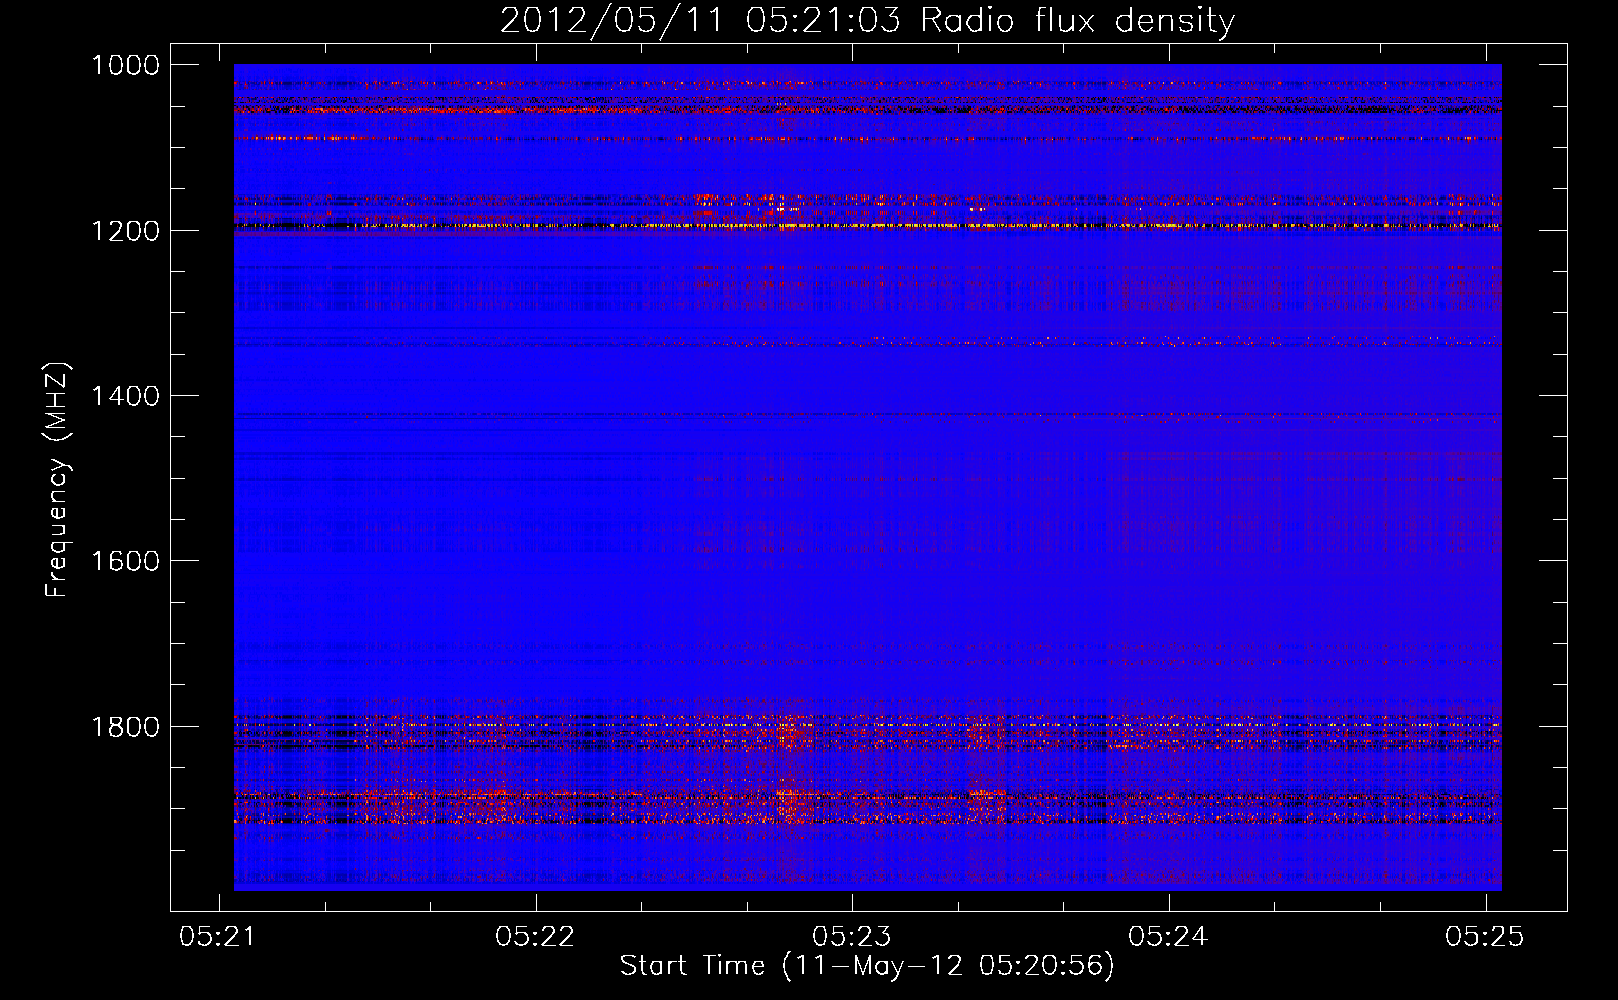1618x1000 pixels.
Task: Click the 1400 frequency tick label
Action: (x=125, y=396)
